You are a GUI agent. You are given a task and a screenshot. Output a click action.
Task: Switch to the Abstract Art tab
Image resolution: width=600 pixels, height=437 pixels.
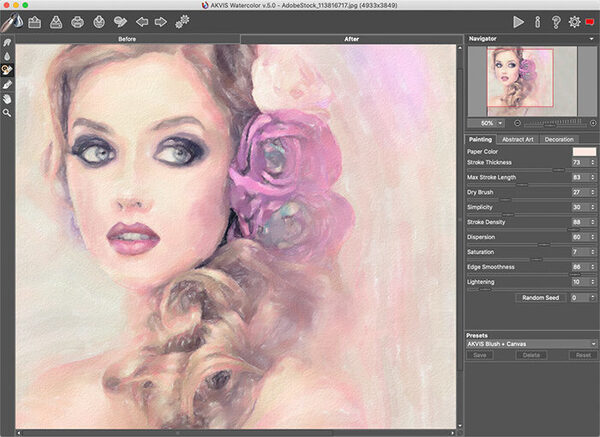pos(517,139)
